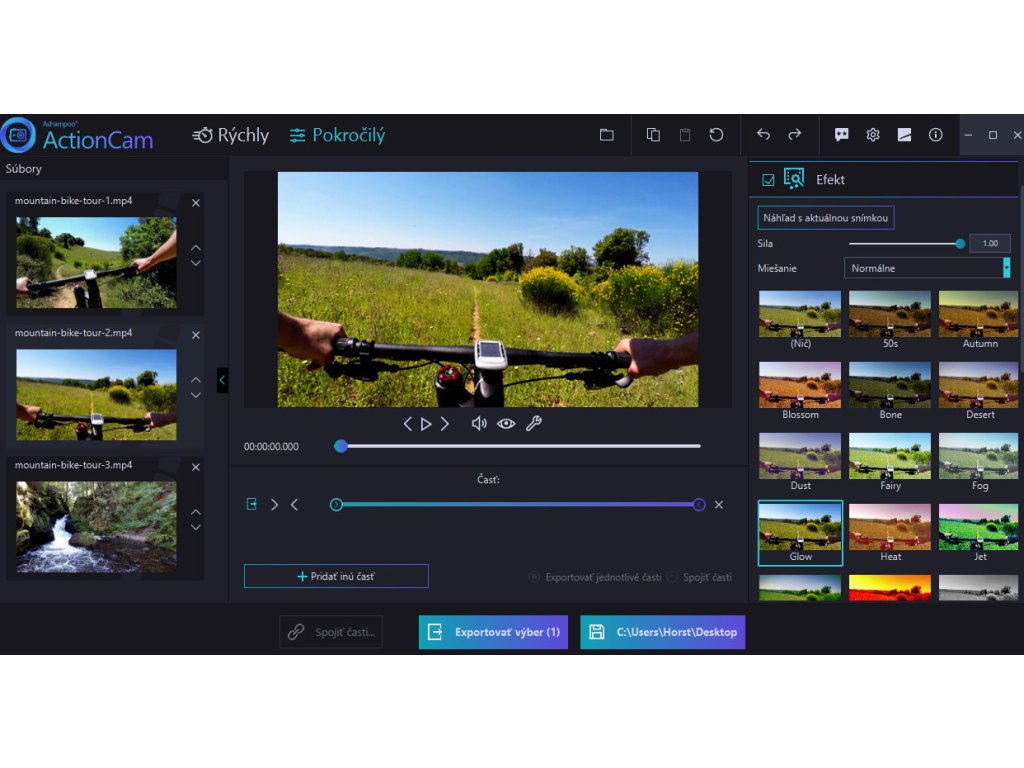Toggle preview visibility with the eye icon

coord(506,424)
